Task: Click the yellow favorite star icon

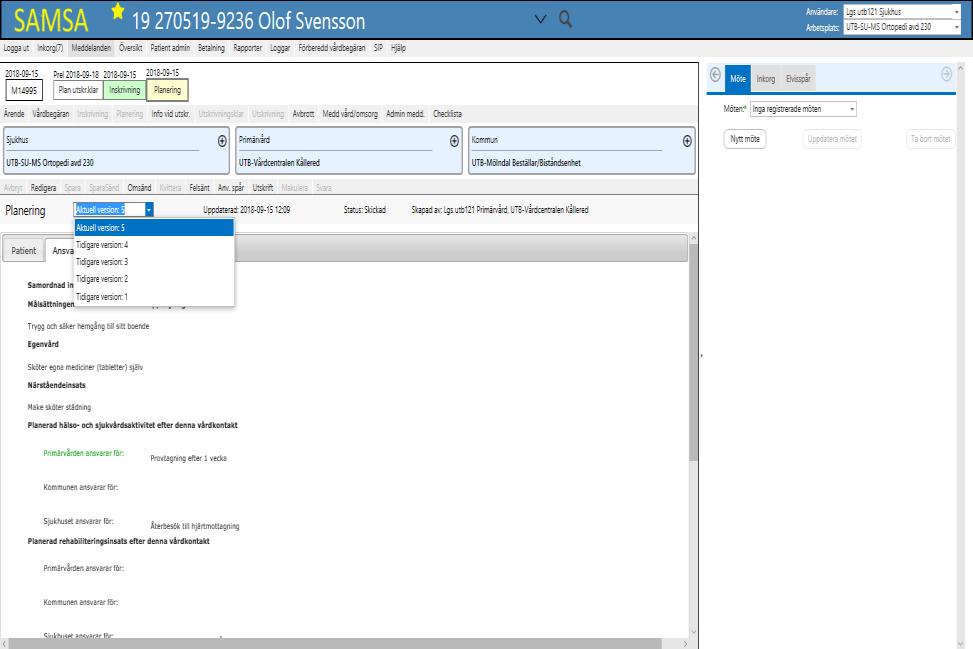Action: 117,11
